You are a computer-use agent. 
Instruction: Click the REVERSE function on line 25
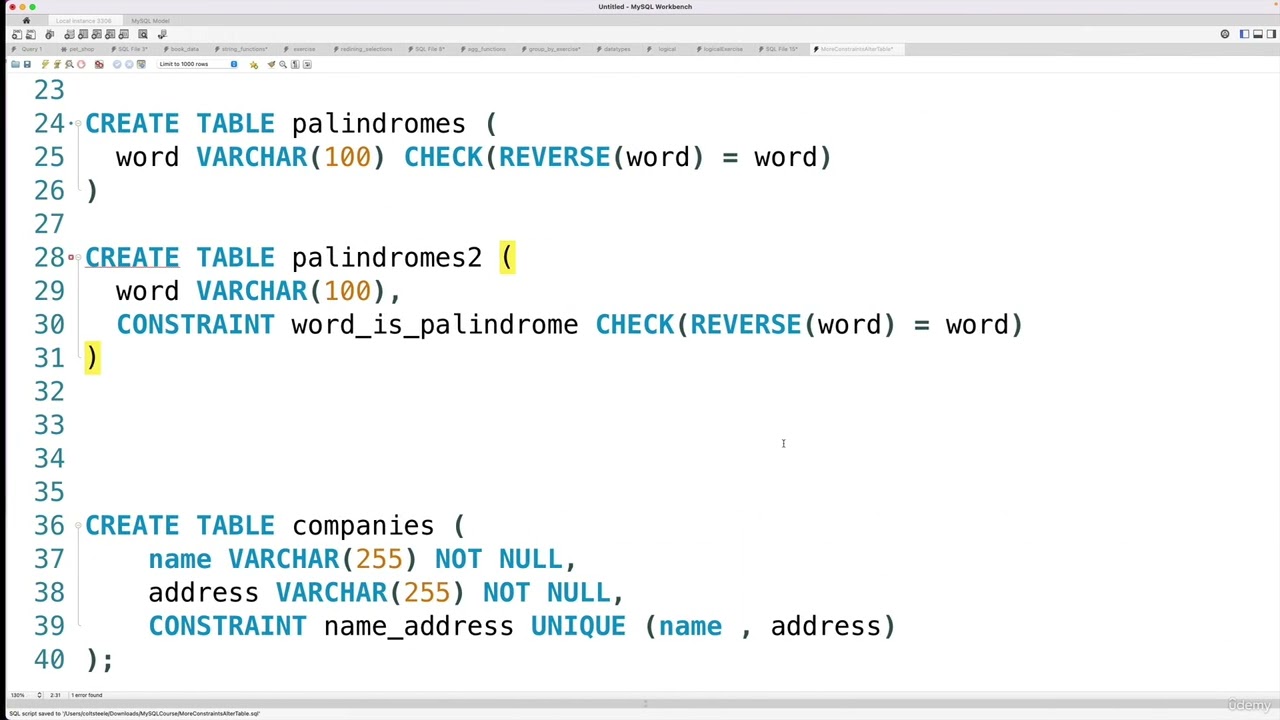click(554, 157)
